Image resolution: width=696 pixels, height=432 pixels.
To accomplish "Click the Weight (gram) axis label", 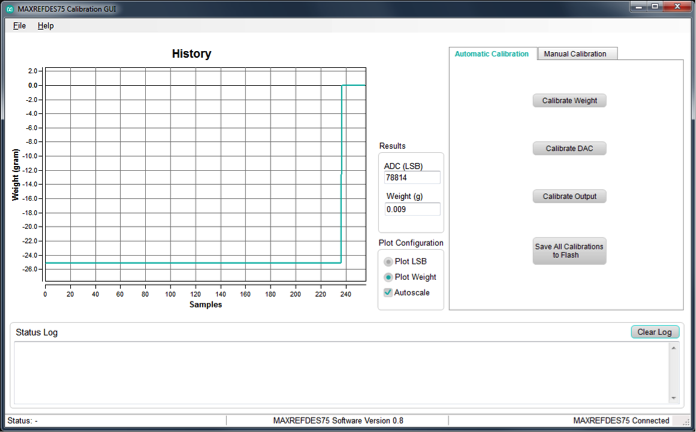I will click(16, 175).
